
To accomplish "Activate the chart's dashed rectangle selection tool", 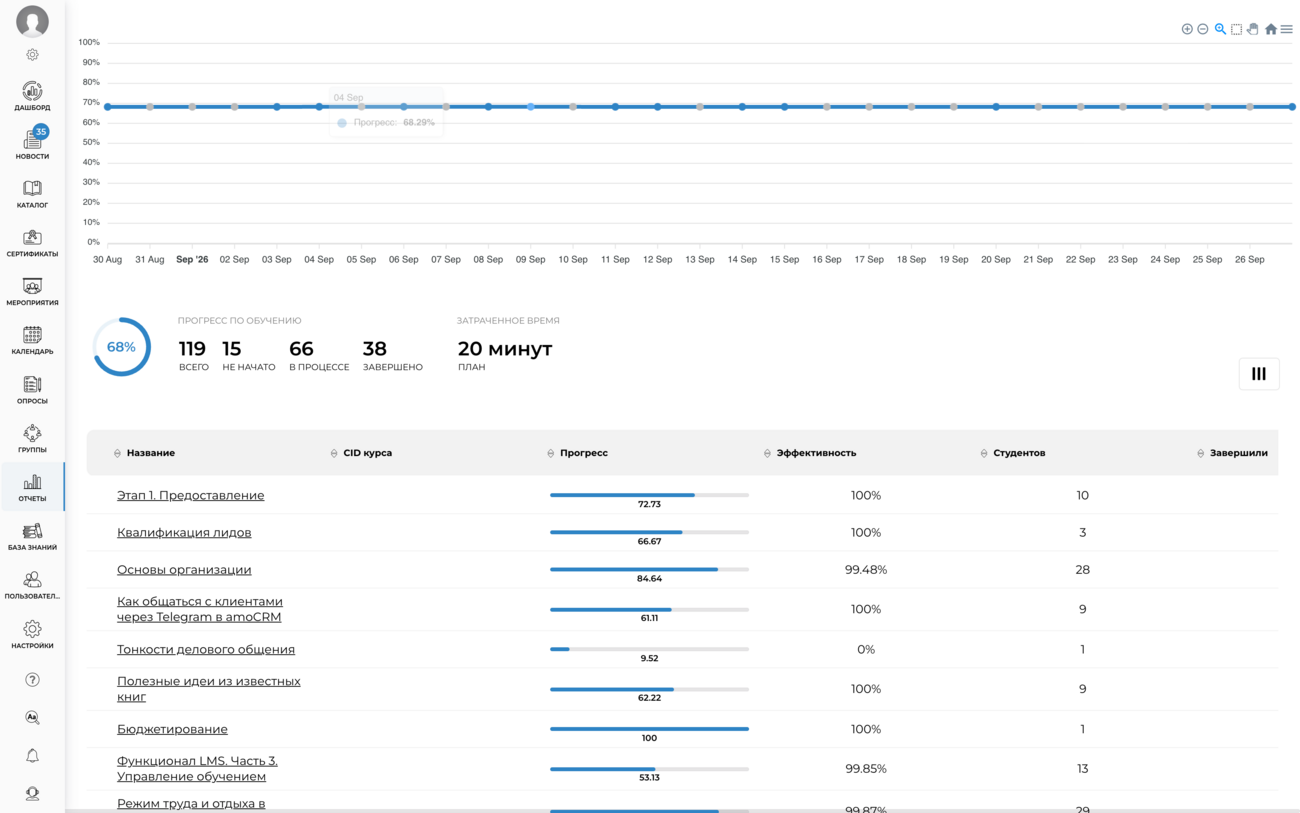I will (x=1237, y=29).
